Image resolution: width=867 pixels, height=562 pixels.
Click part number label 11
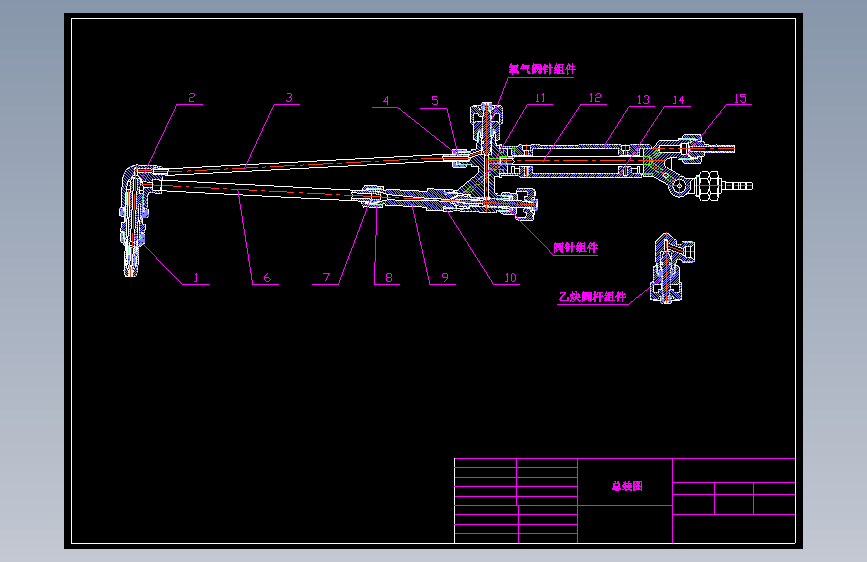pyautogui.click(x=540, y=98)
